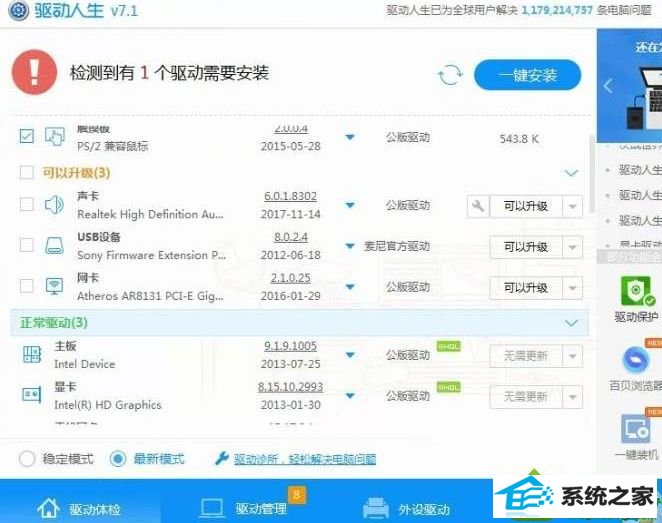Click the 一键安装 button
Screen dimensions: 662x523
click(x=528, y=75)
